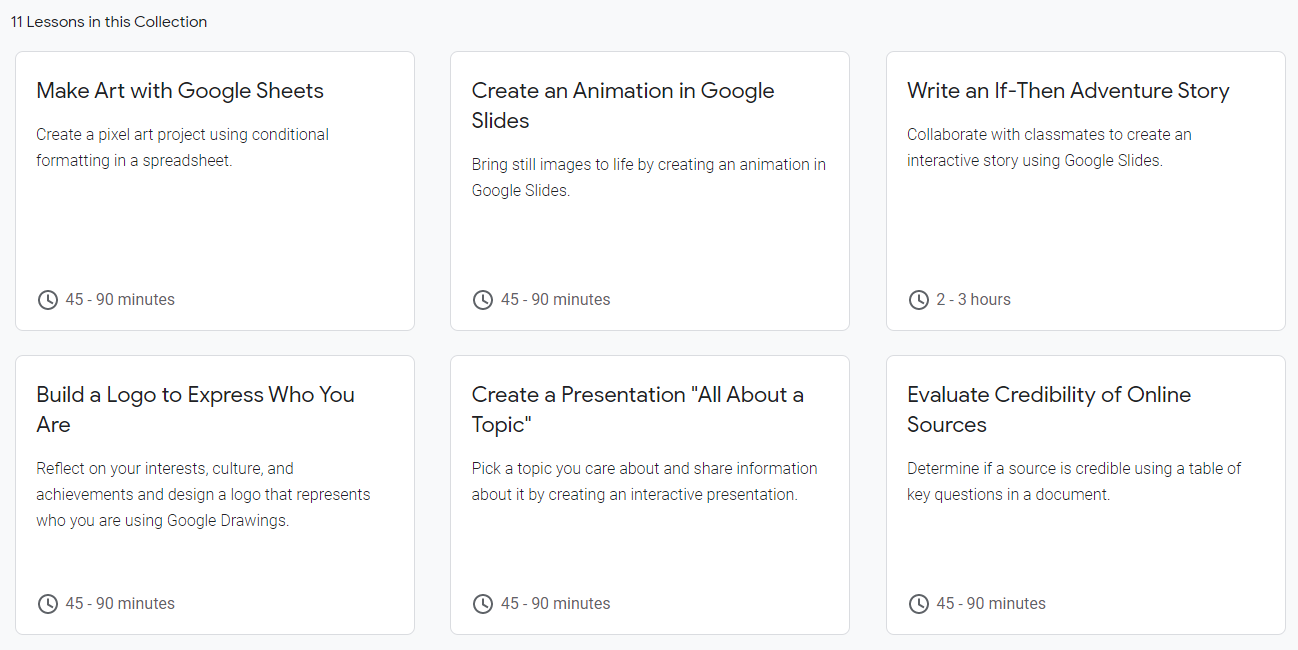Click "Collaborate with classmates" description text
Image resolution: width=1298 pixels, height=650 pixels.
pyautogui.click(x=1049, y=147)
